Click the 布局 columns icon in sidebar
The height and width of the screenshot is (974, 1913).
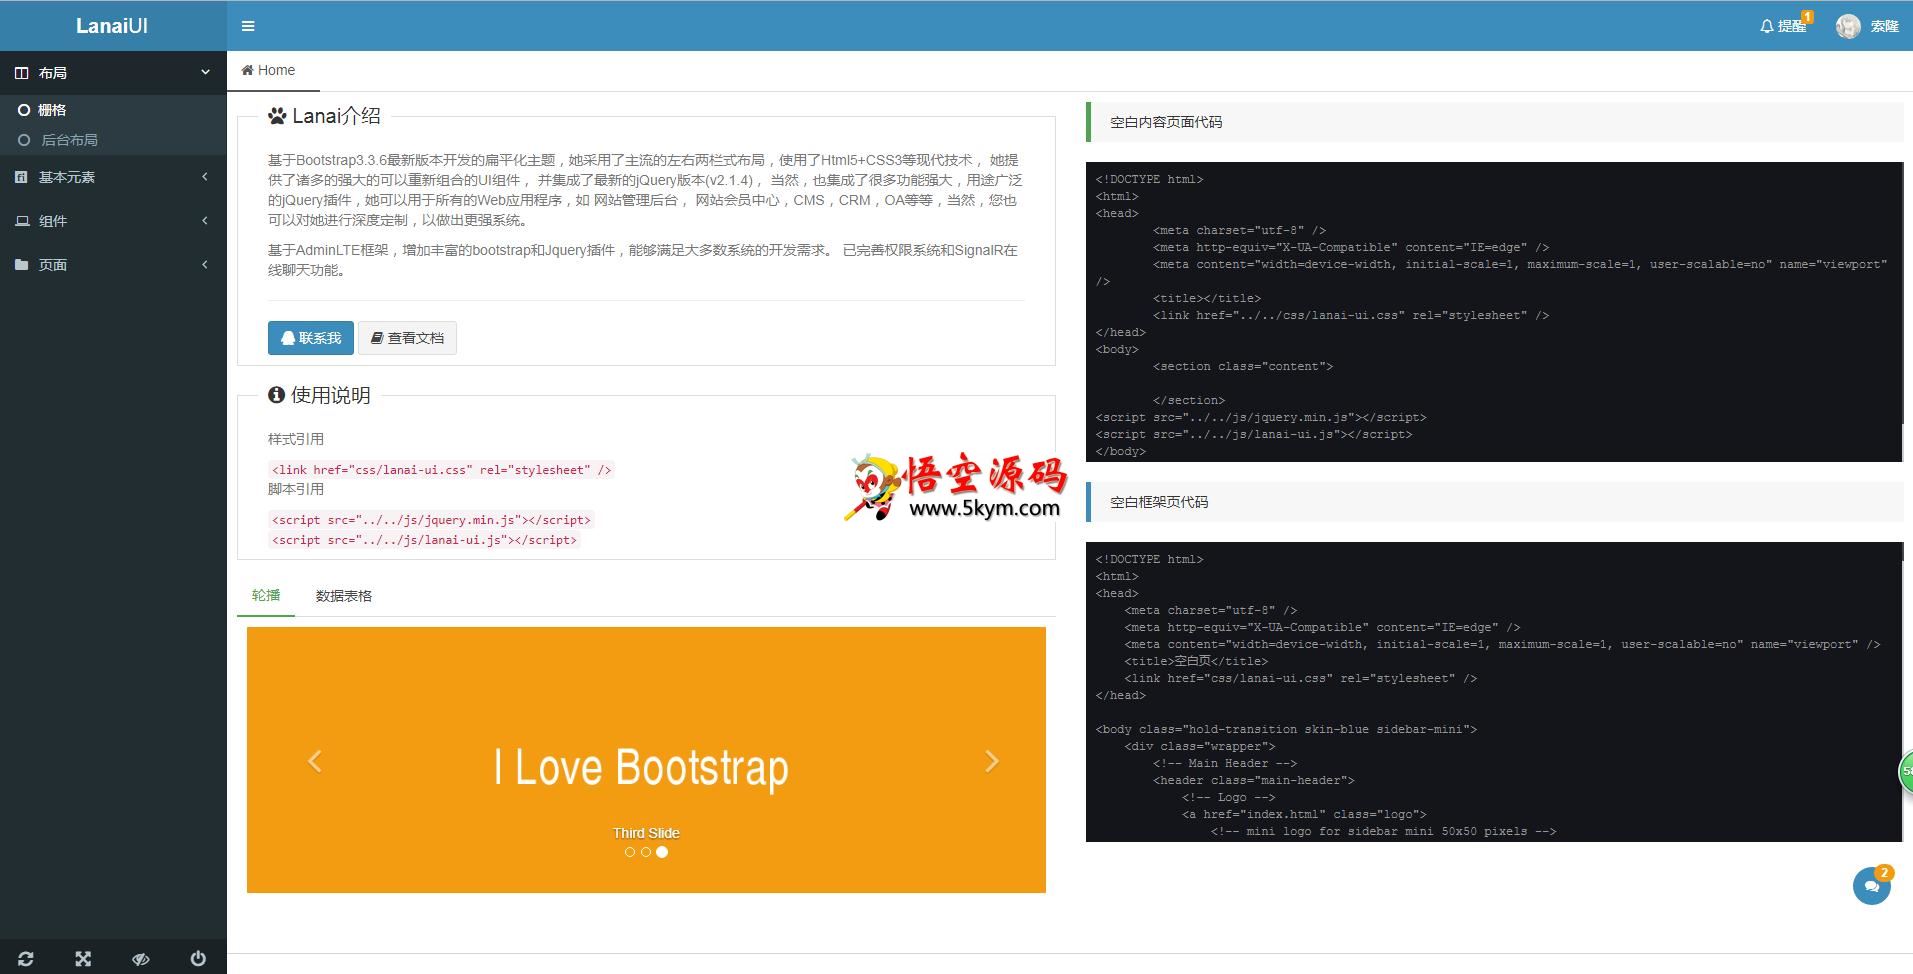point(22,73)
